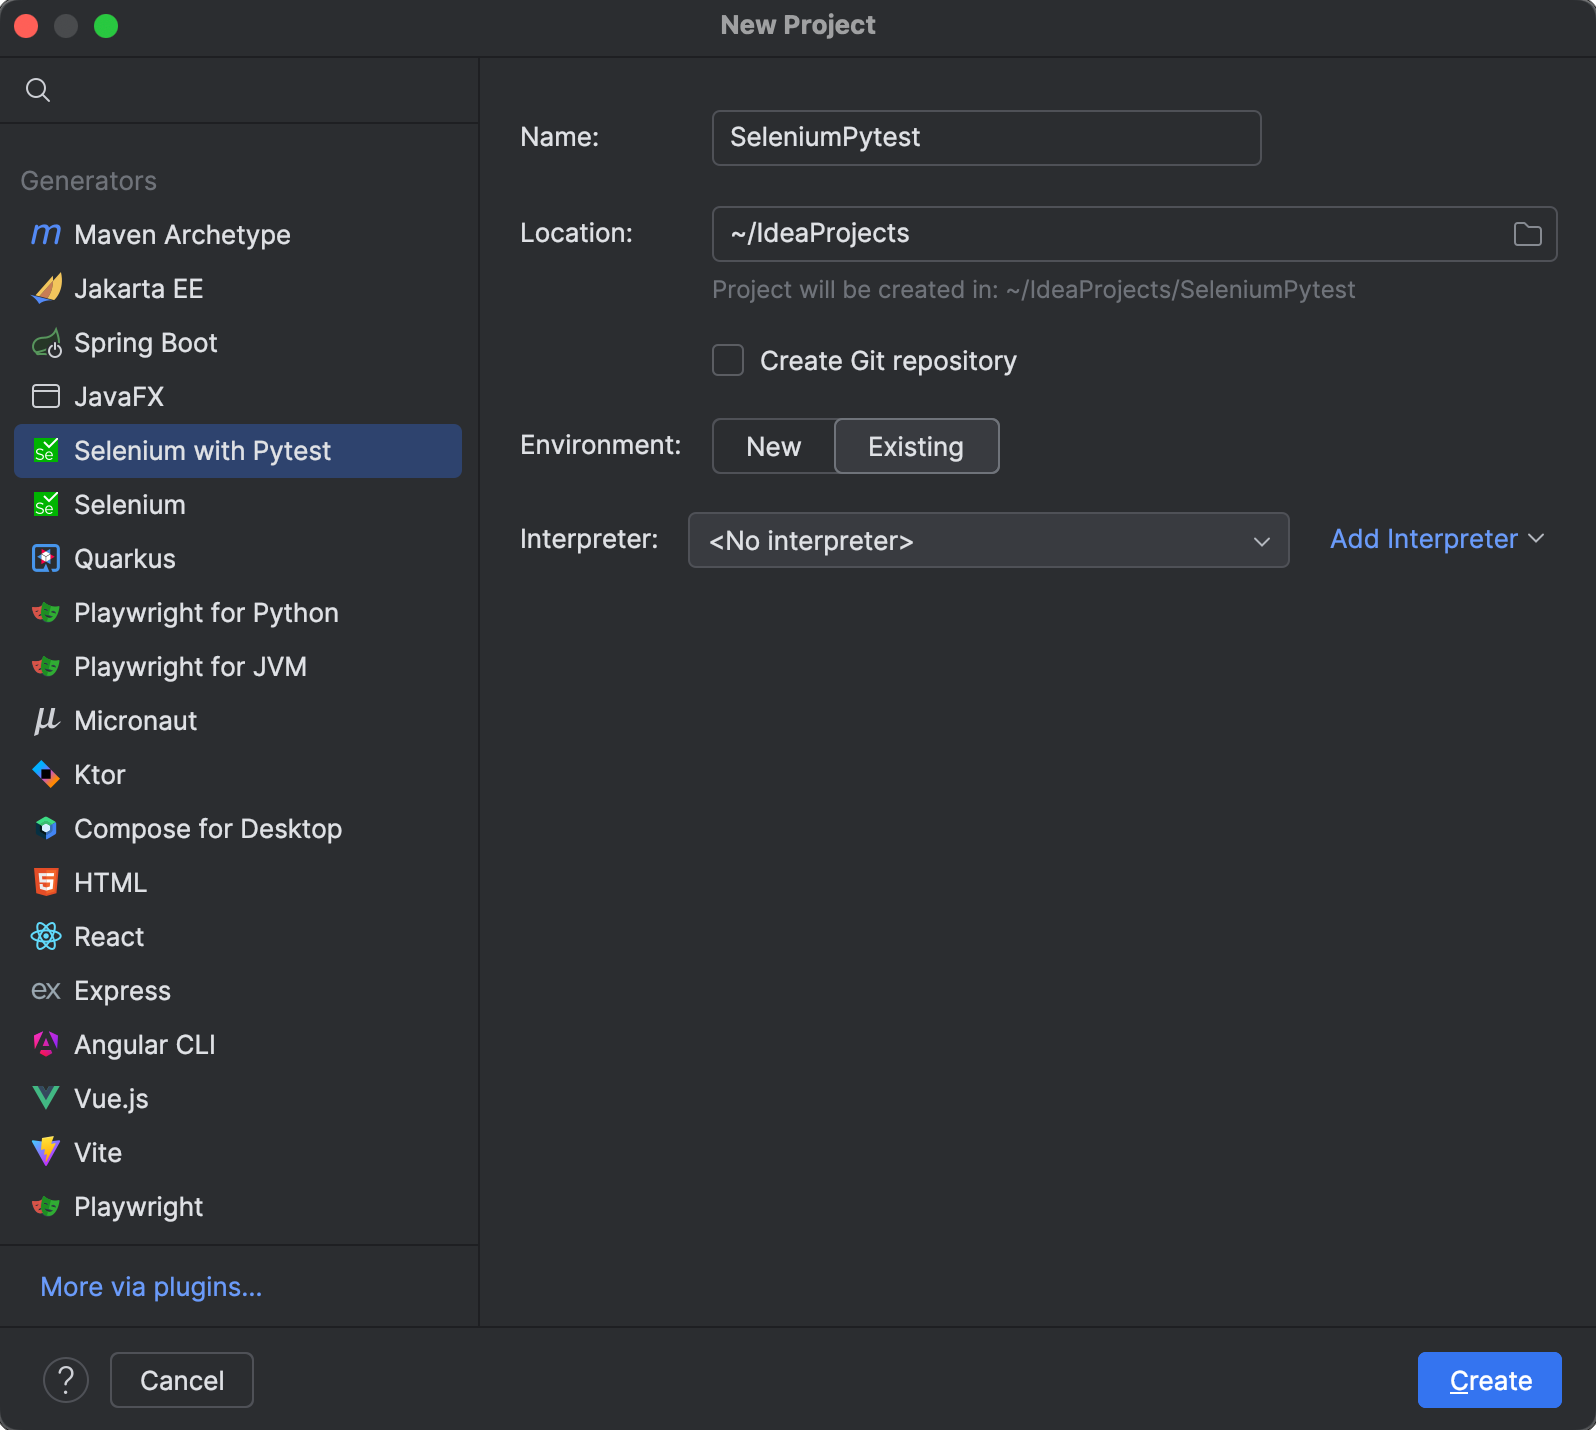
Task: Click the Create button
Action: click(1490, 1380)
